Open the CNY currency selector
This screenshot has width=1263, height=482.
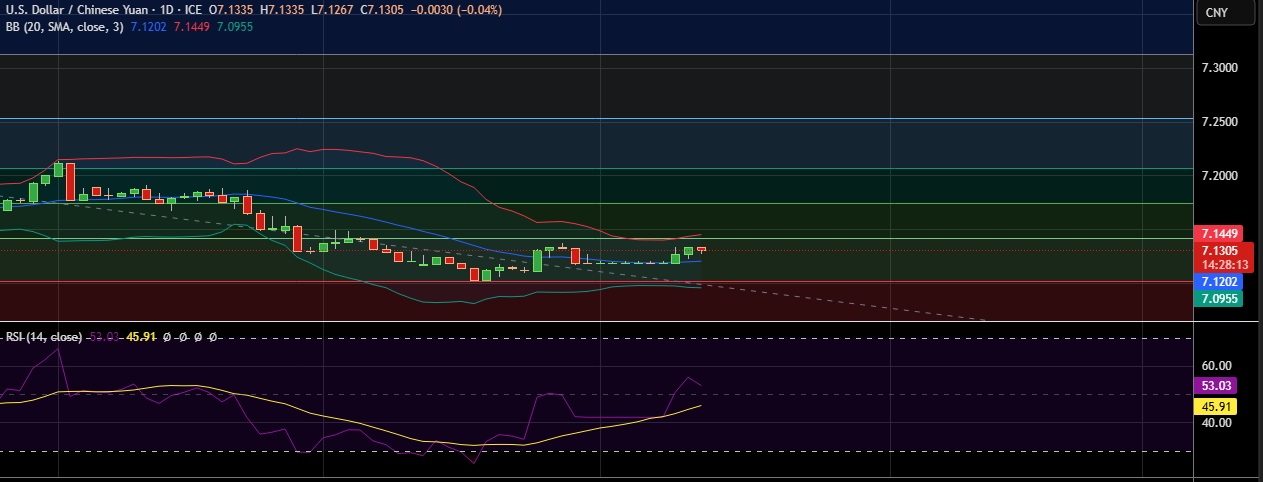tap(1216, 12)
